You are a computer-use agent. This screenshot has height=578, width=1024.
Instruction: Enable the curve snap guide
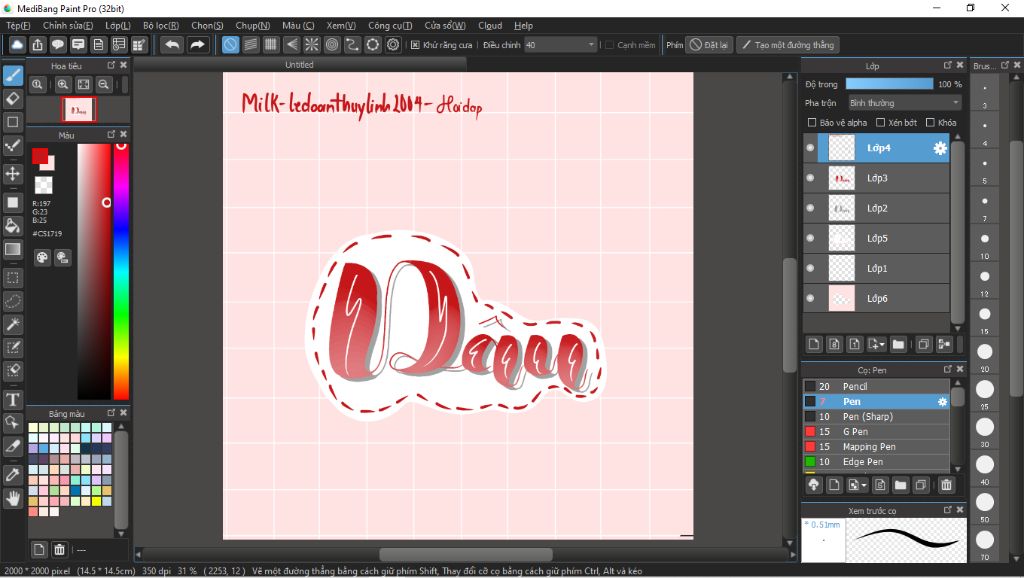(x=352, y=45)
